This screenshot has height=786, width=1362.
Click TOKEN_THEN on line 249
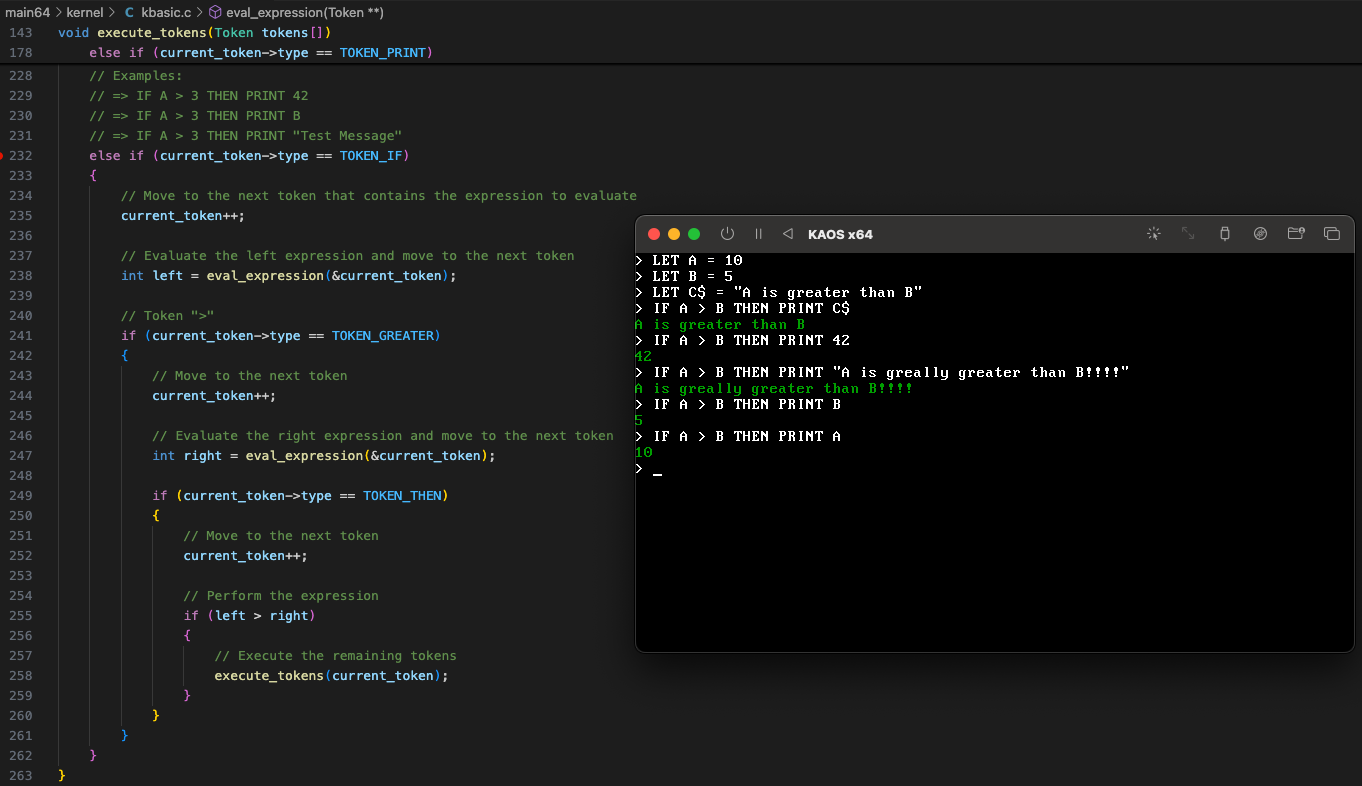coord(402,496)
